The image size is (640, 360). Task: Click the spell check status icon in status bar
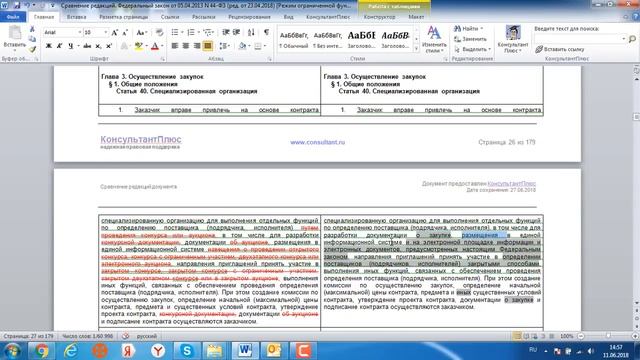(x=126, y=336)
